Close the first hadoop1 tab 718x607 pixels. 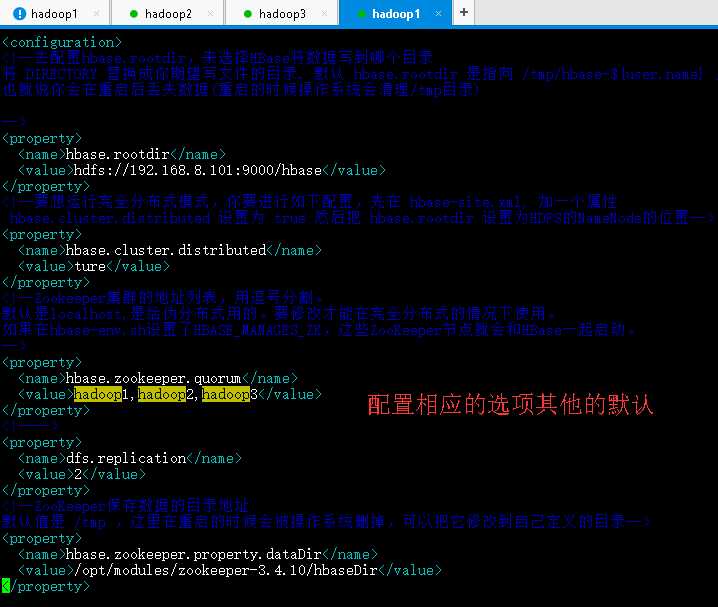[97, 14]
